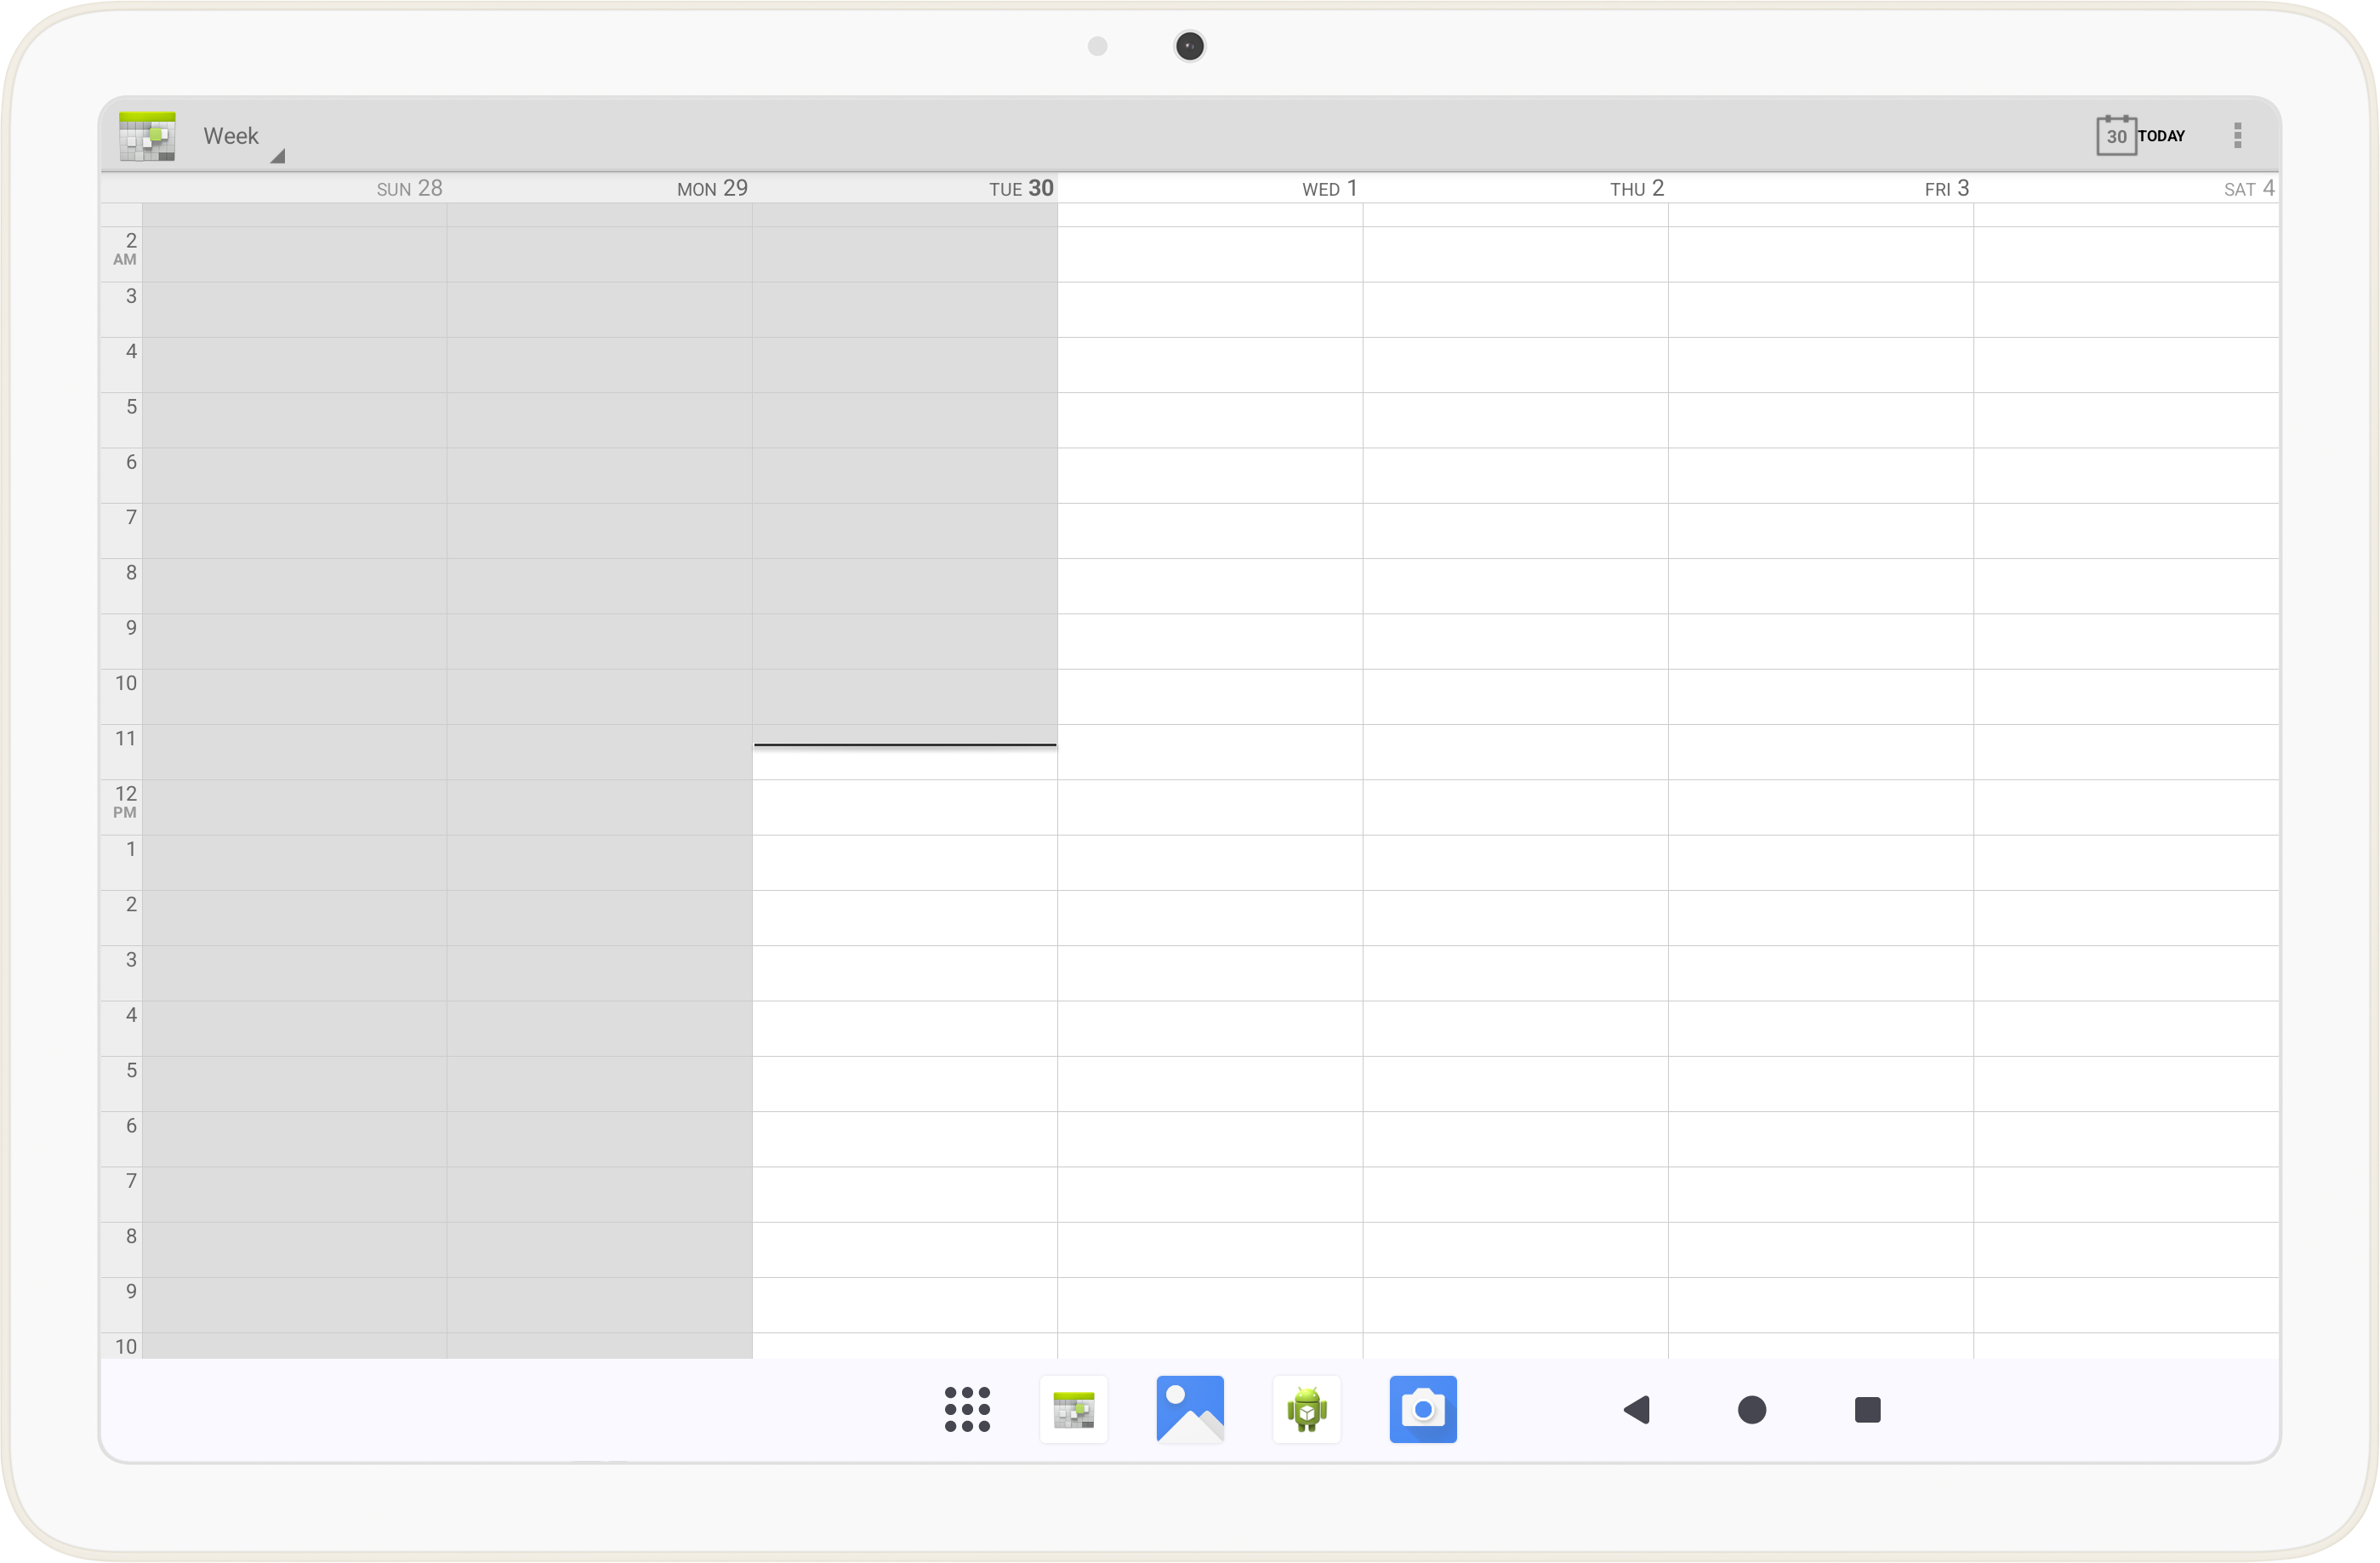
Task: Launch the Camera app from the taskbar
Action: point(1423,1410)
